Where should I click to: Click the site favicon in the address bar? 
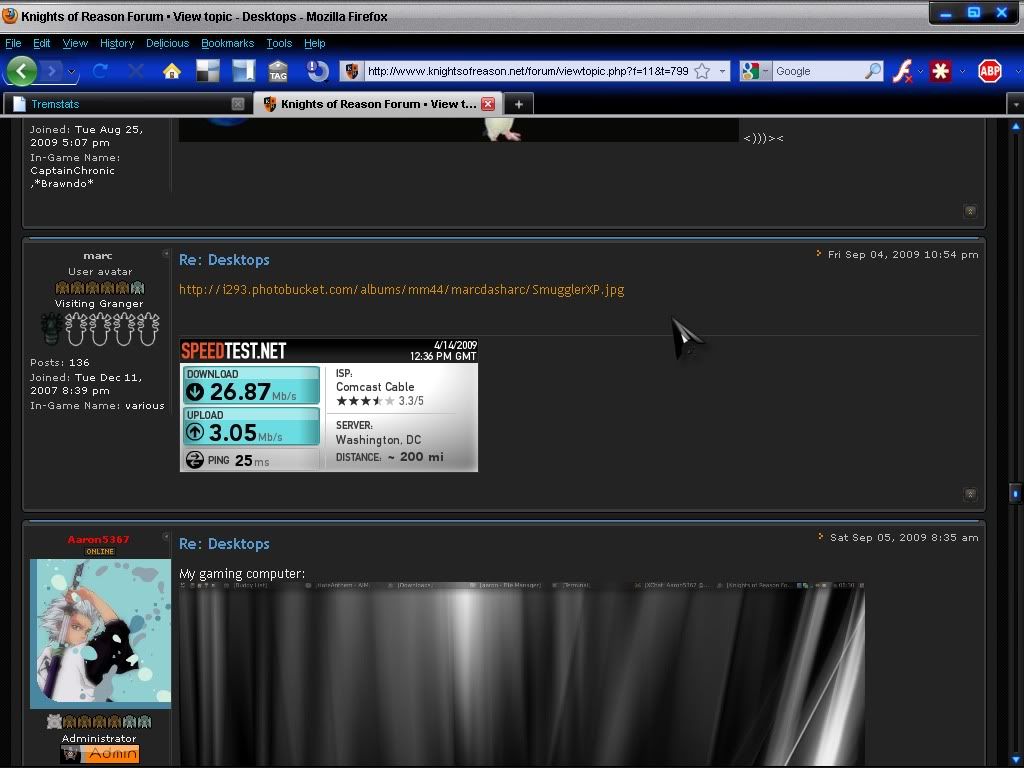pyautogui.click(x=351, y=71)
